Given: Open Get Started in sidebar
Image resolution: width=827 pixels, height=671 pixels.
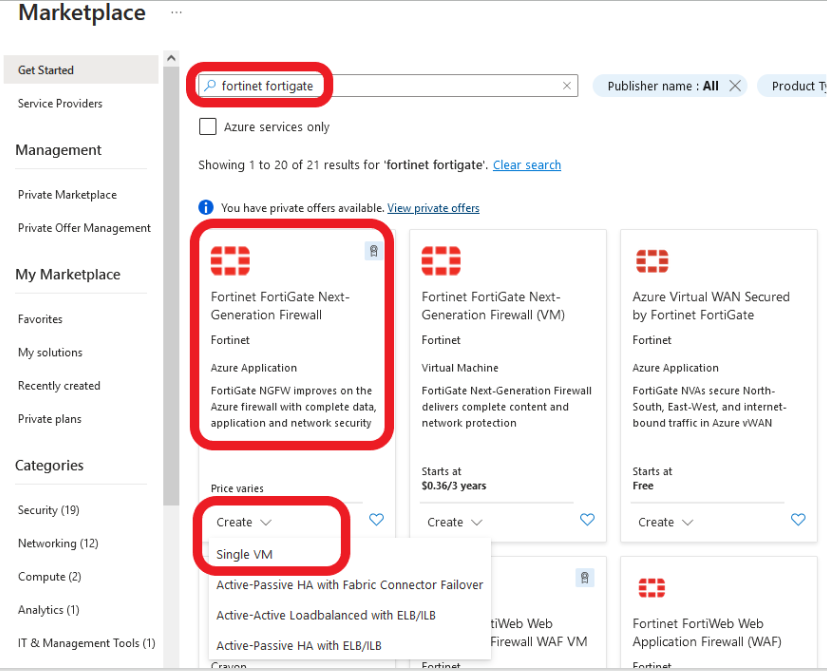Looking at the screenshot, I should (81, 70).
